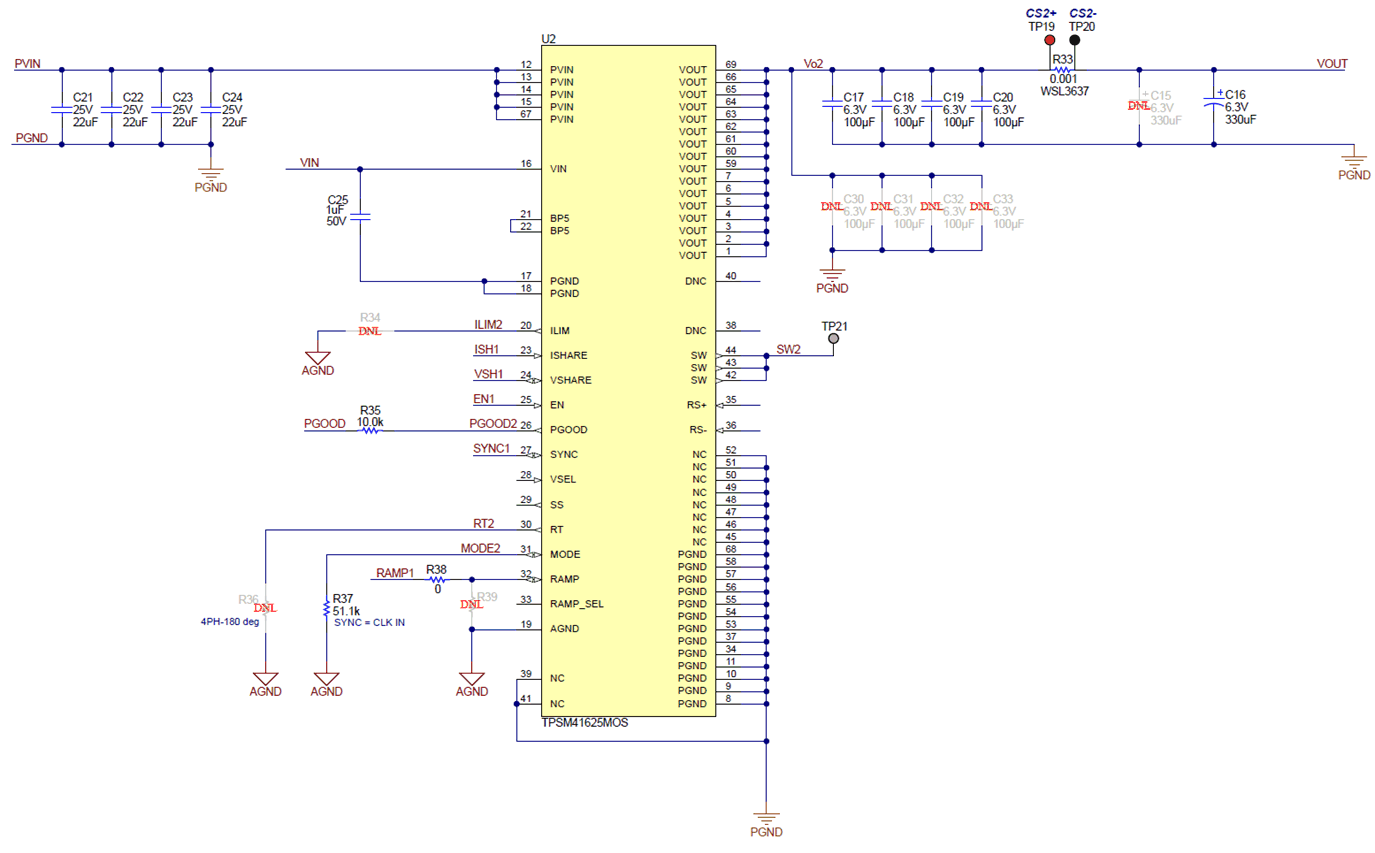Select the TPSM41625MOS part name

(x=584, y=722)
